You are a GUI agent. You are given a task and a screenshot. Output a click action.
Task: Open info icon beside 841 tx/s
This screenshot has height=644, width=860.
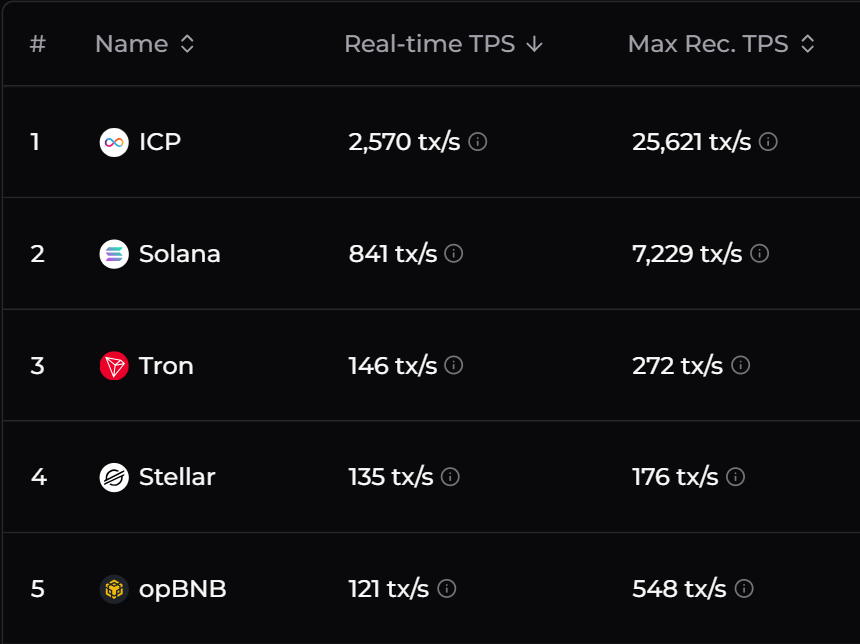click(x=454, y=254)
